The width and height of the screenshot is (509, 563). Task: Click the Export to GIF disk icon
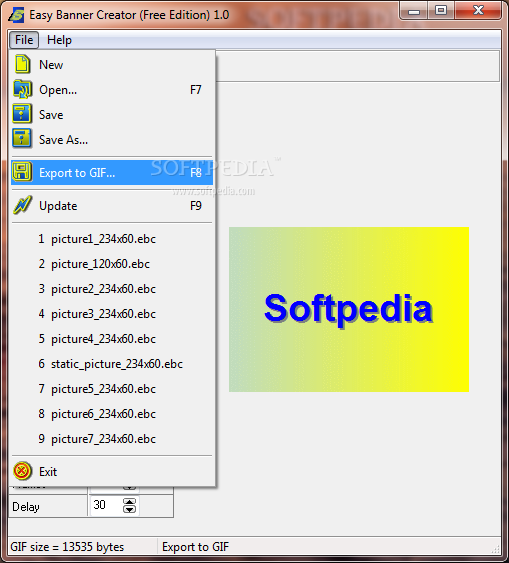pos(22,172)
